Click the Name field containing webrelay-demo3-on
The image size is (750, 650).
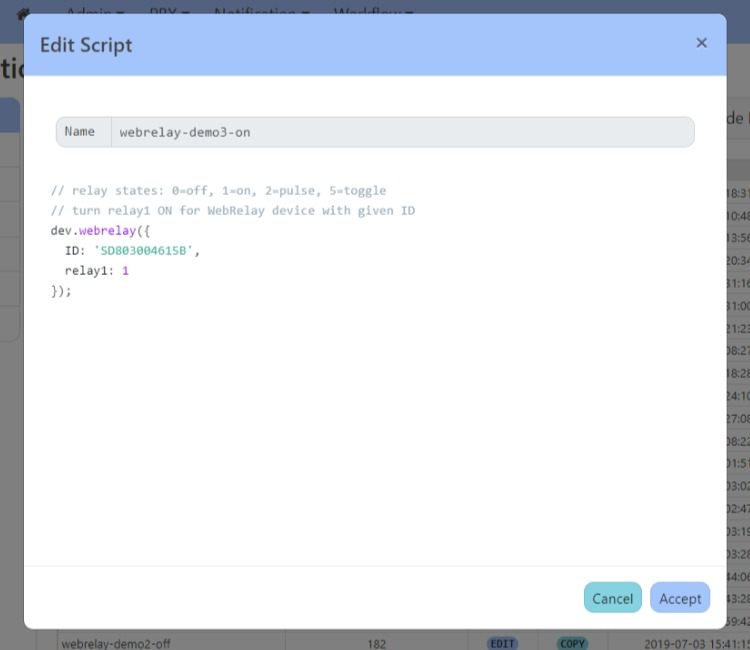[x=402, y=132]
